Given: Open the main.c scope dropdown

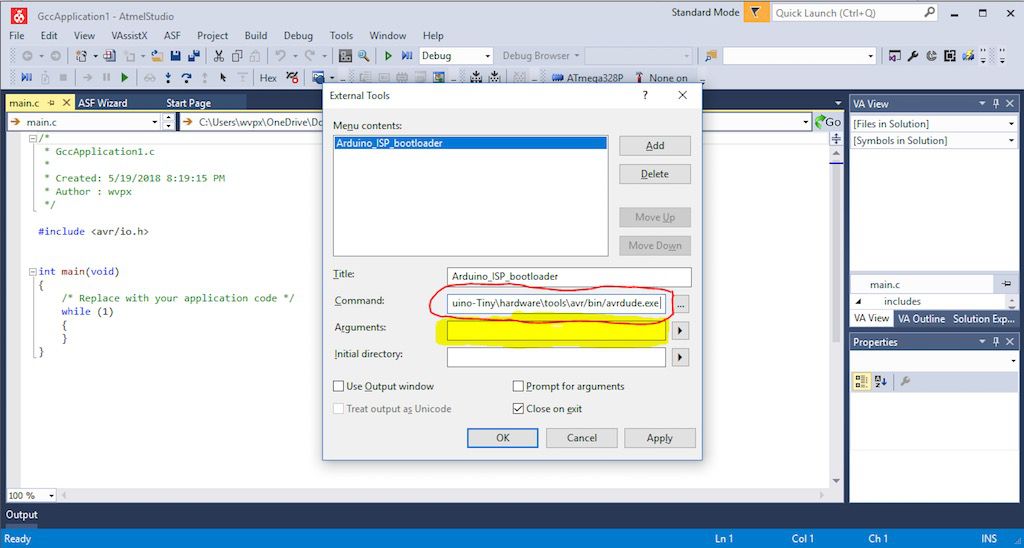Looking at the screenshot, I should point(155,122).
